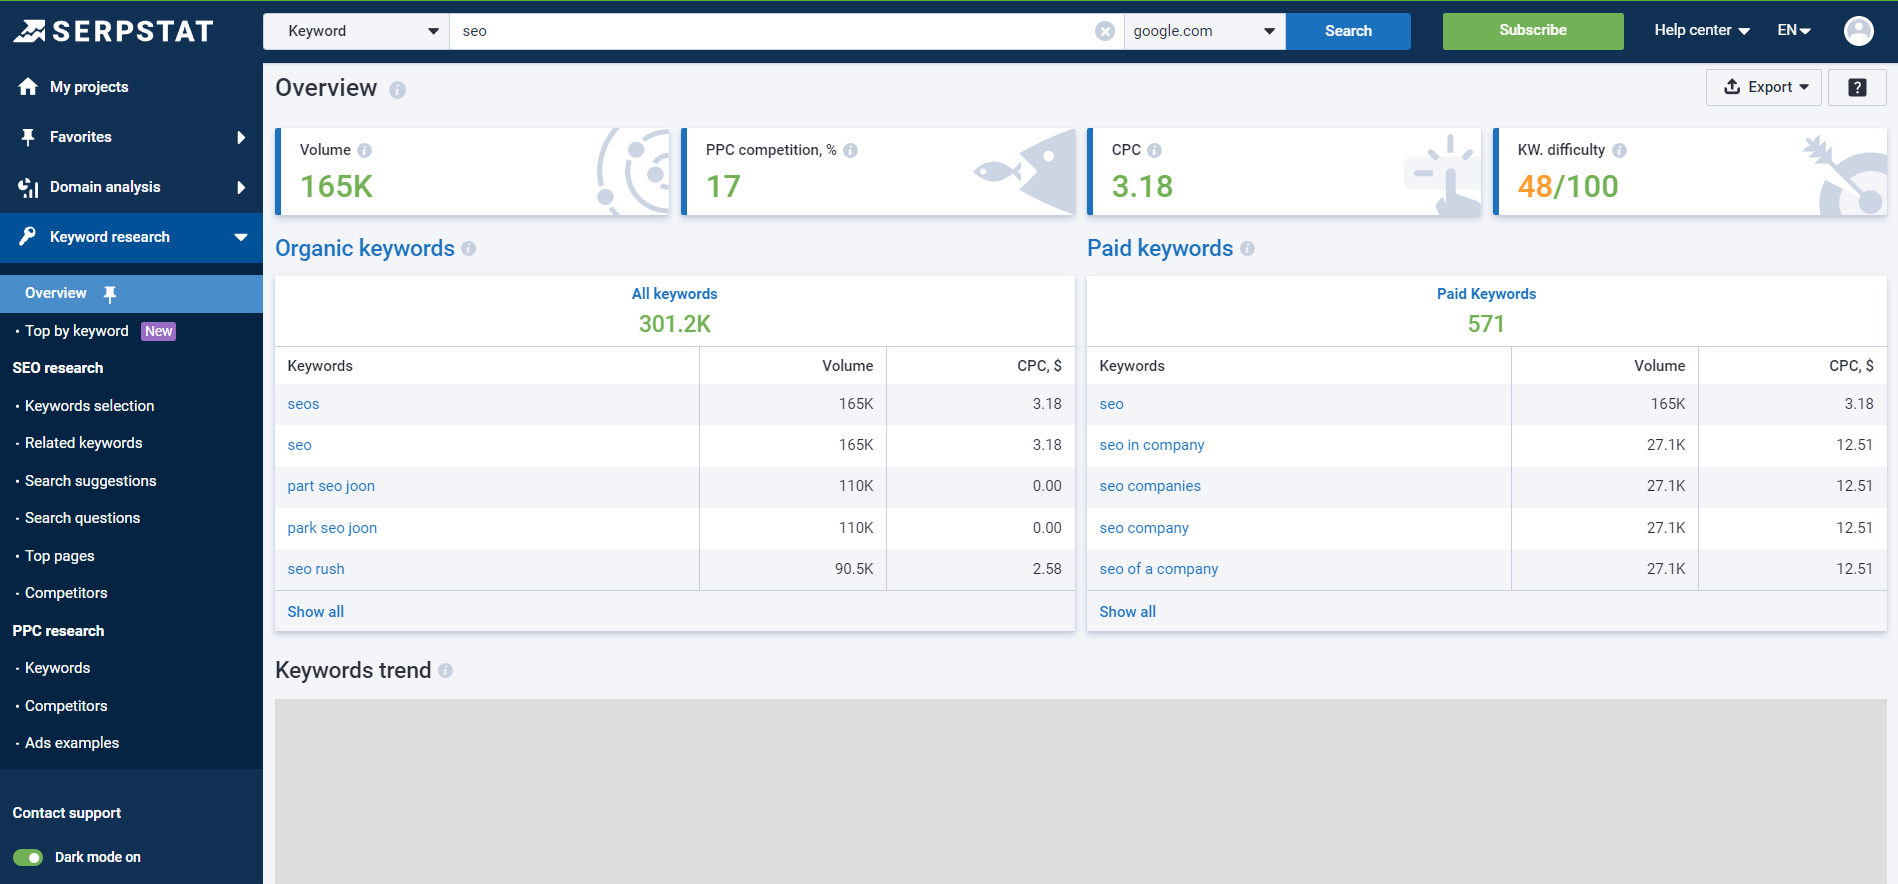Open My projects via the home icon
Viewport: 1898px width, 884px height.
(x=28, y=87)
